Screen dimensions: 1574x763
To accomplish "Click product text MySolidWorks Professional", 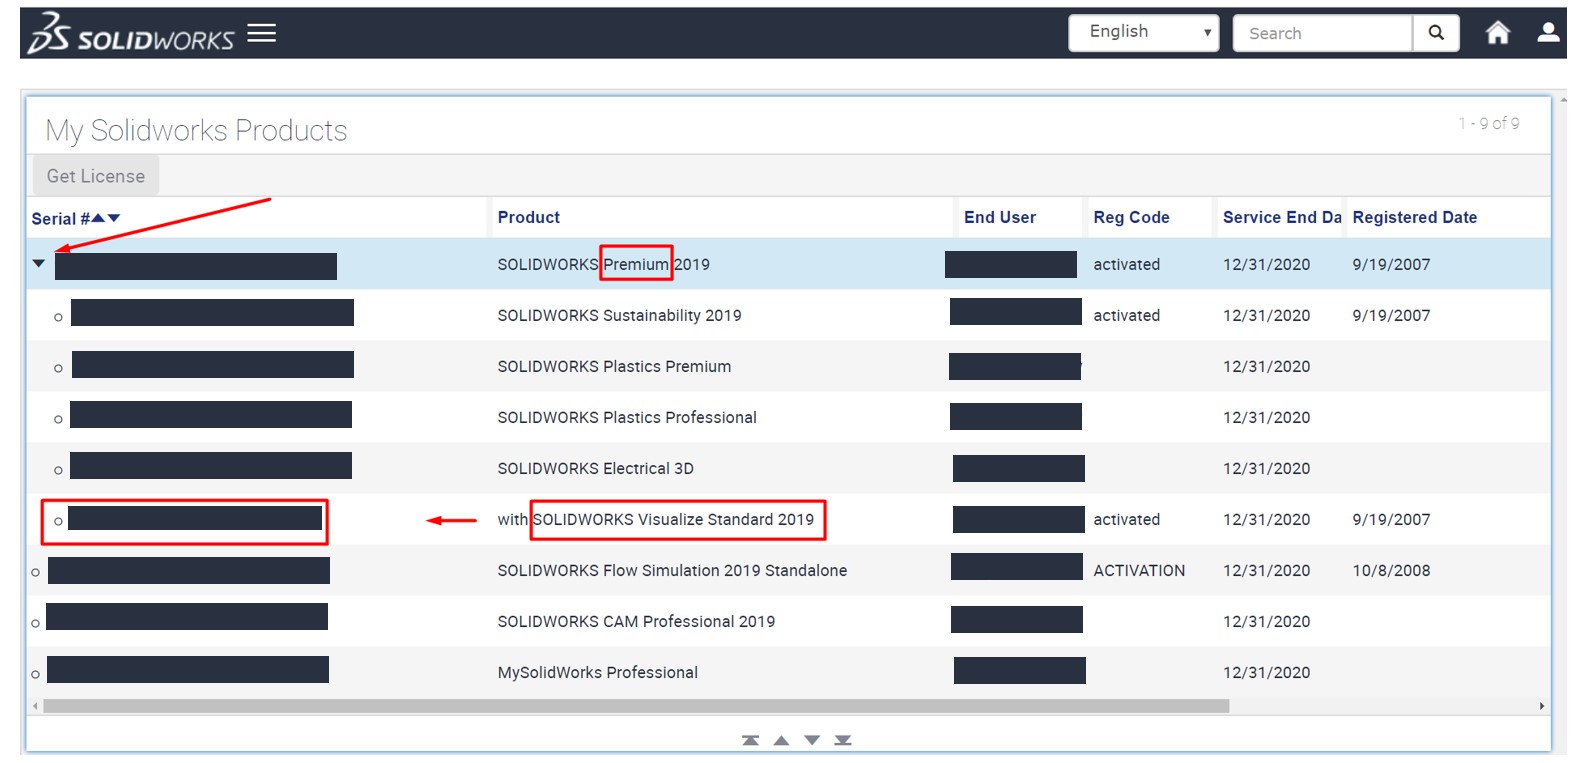I will (597, 672).
